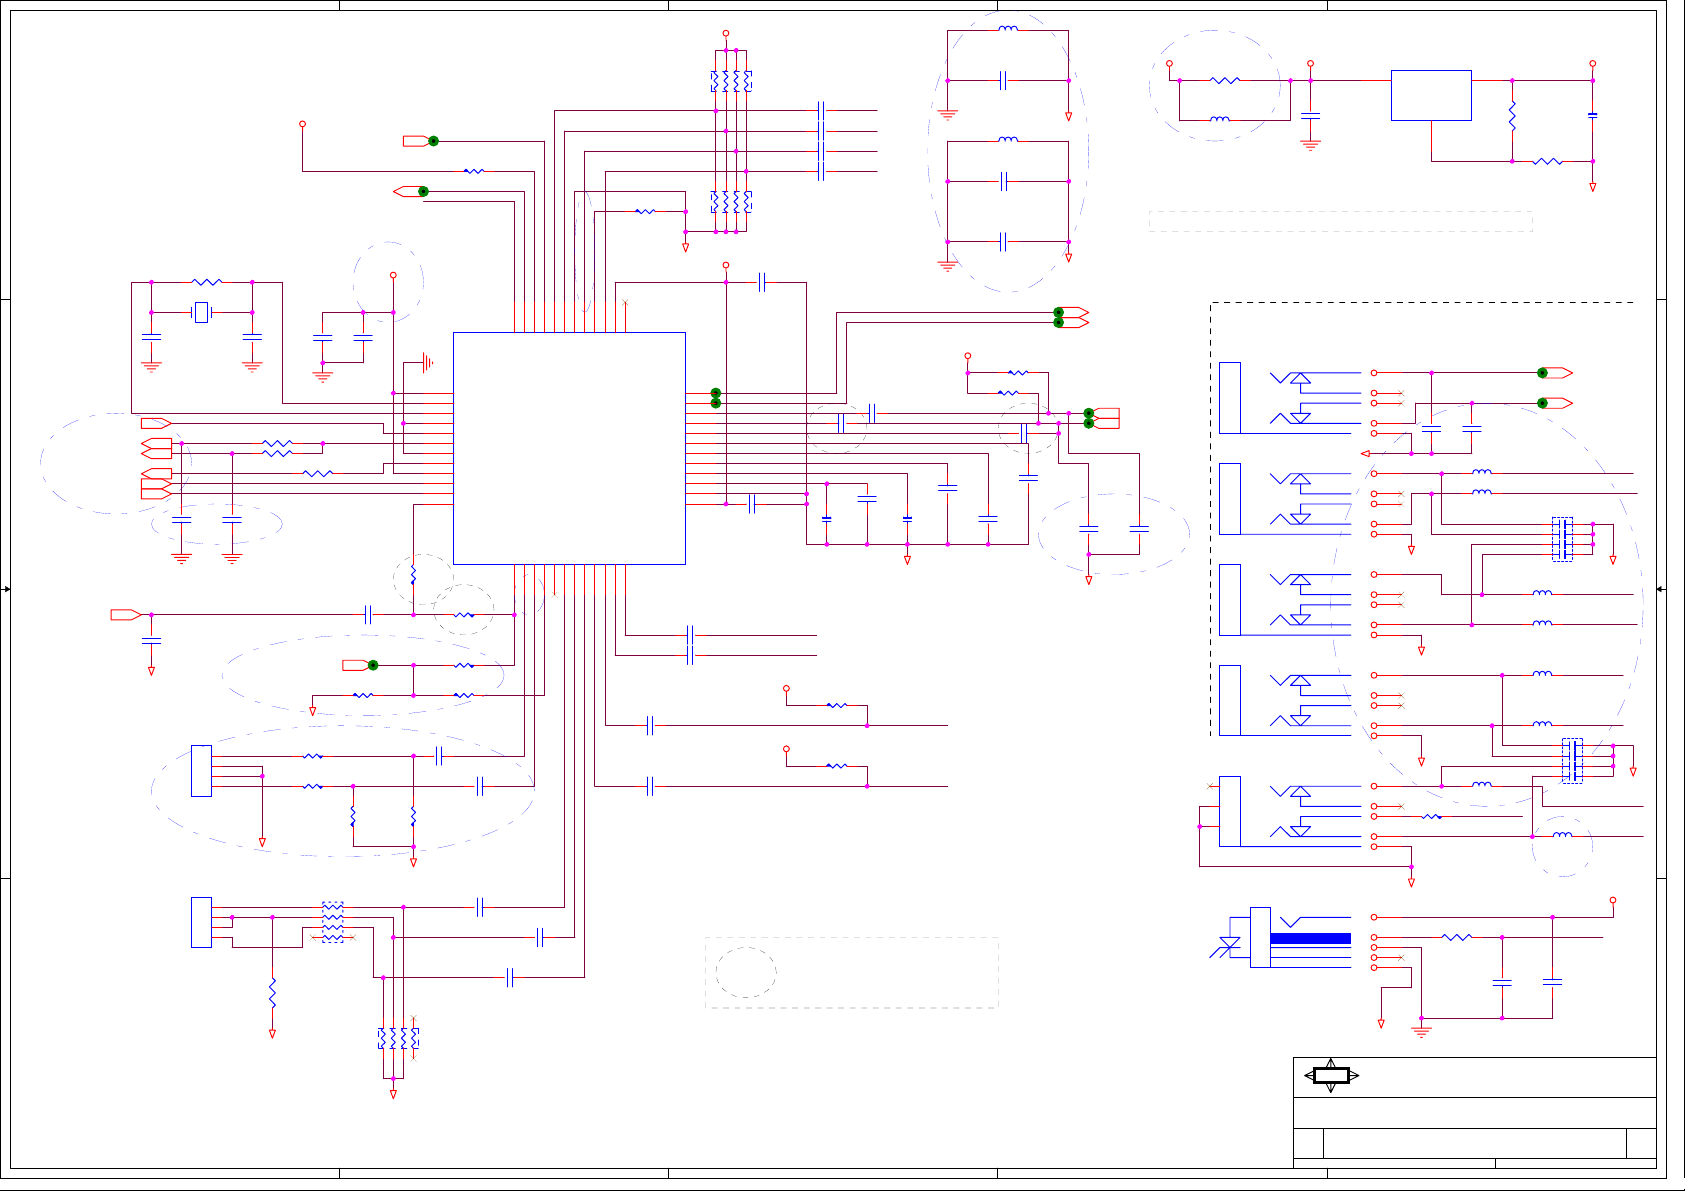The image size is (1685, 1191).
Task: Select the dashed circle inside the note box
Action: tap(746, 973)
